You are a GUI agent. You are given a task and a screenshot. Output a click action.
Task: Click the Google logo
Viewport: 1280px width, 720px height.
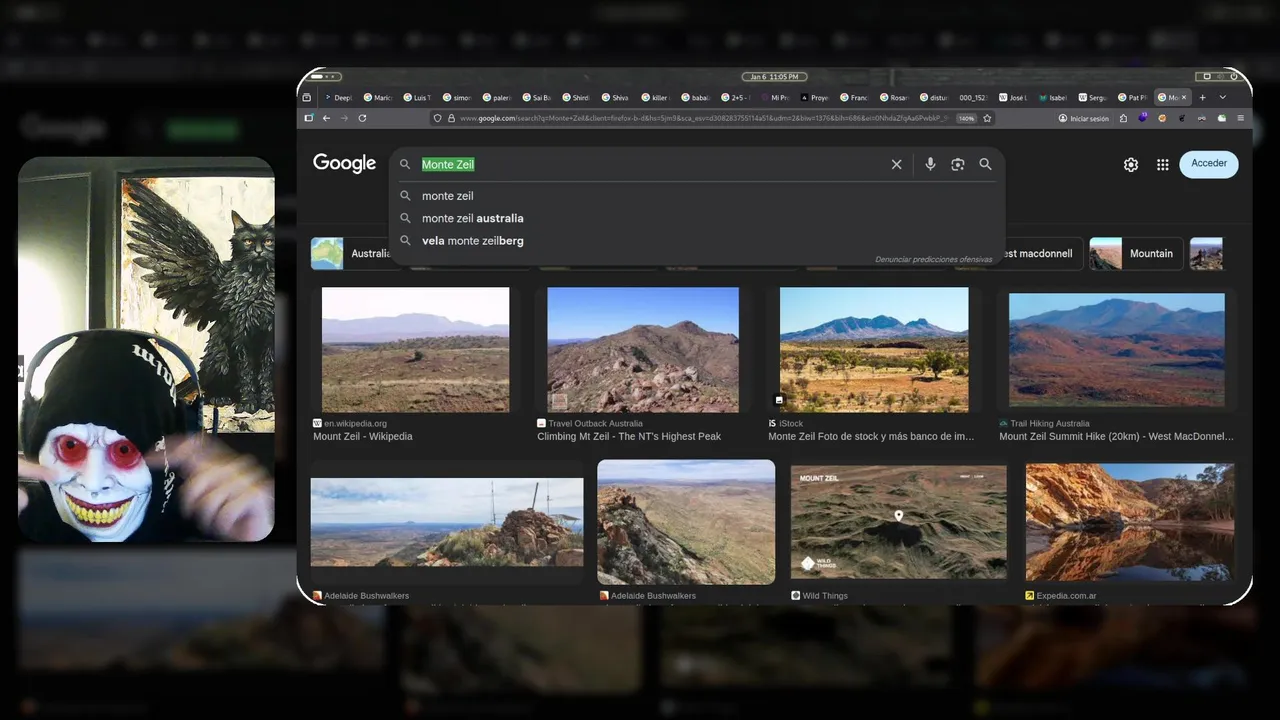(344, 164)
